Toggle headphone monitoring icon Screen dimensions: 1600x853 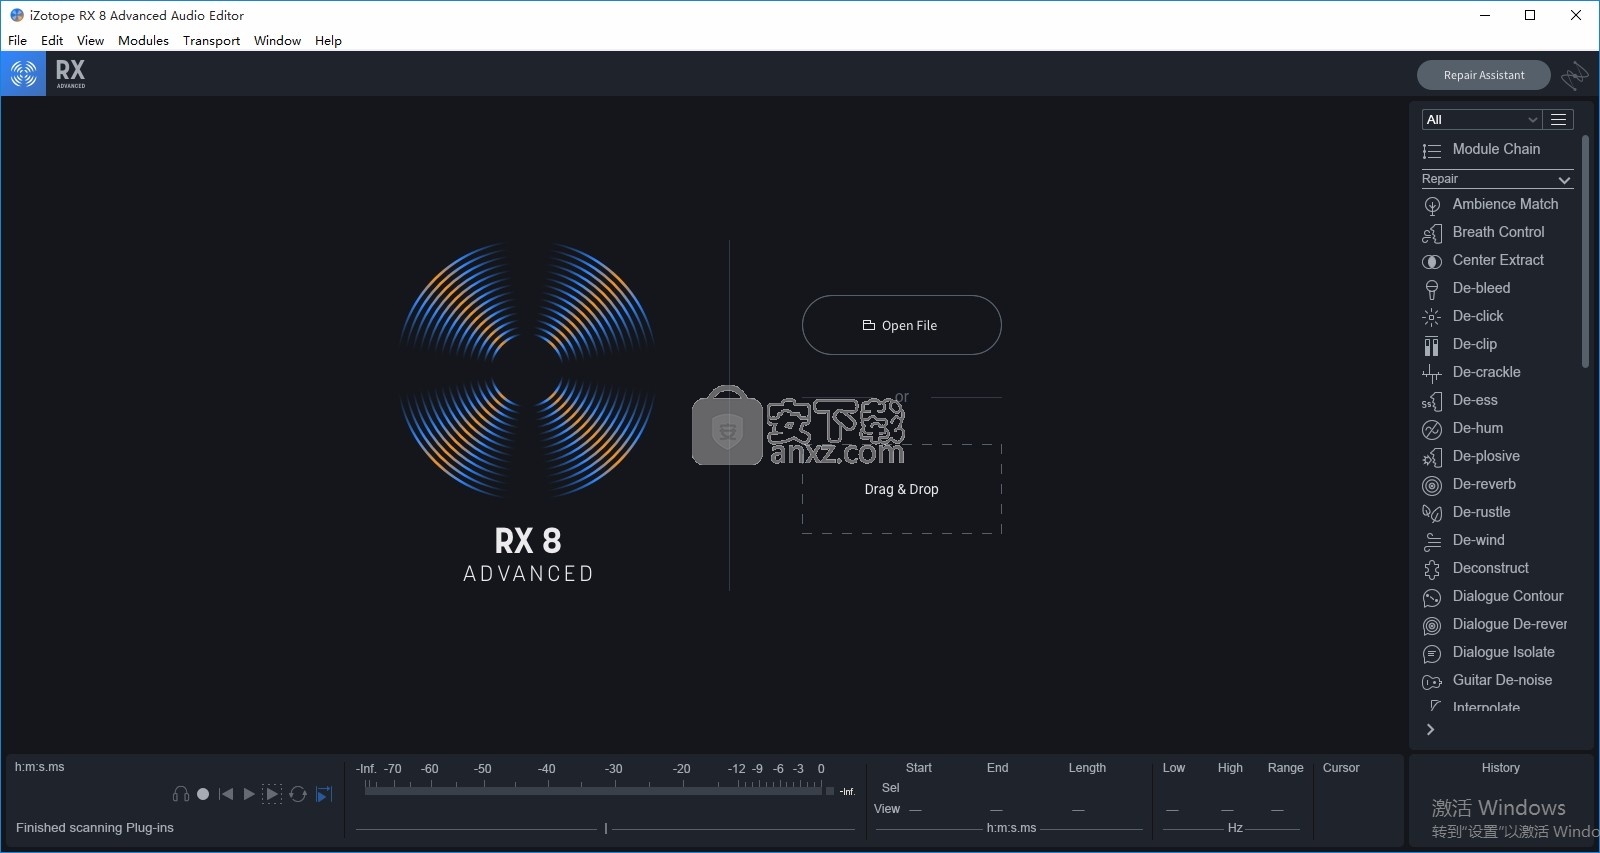(x=181, y=794)
